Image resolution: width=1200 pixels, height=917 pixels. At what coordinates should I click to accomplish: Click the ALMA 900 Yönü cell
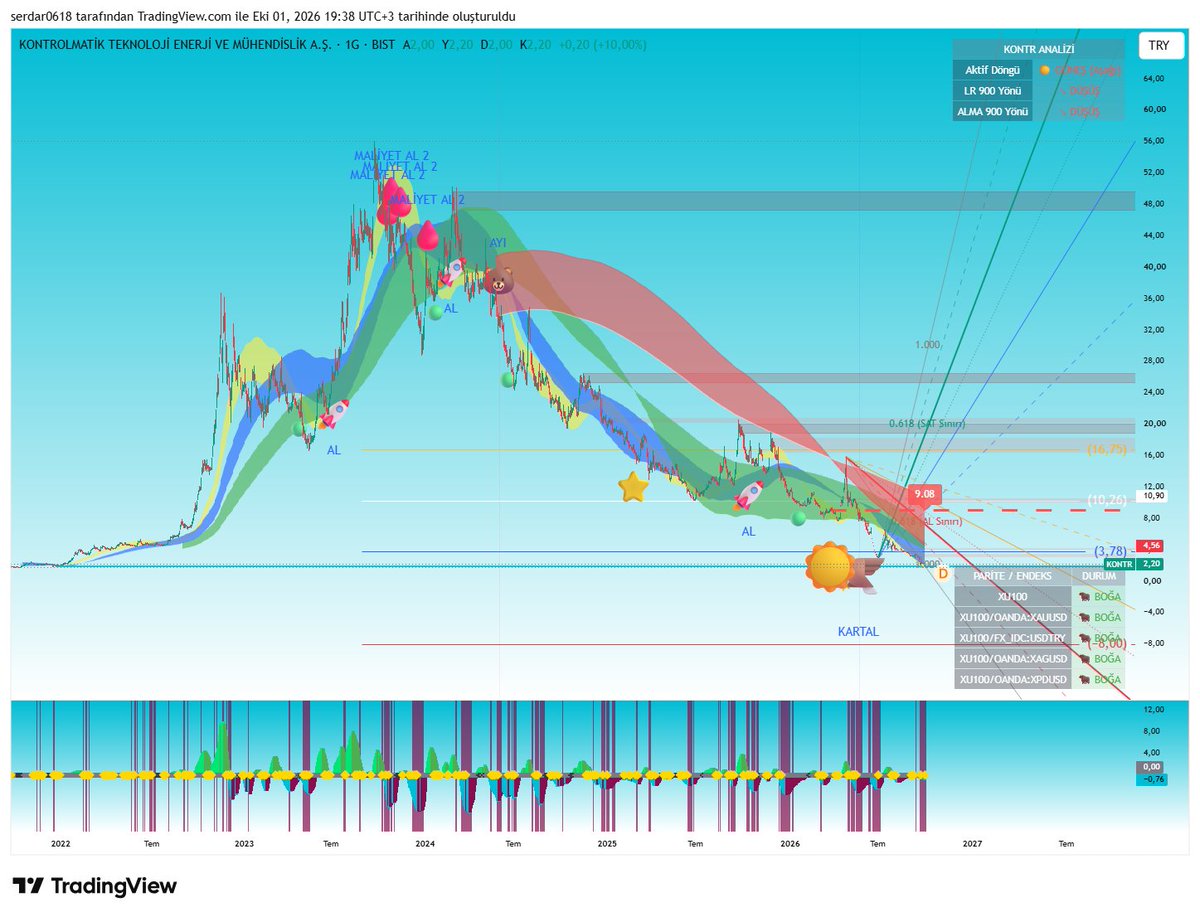[x=992, y=112]
